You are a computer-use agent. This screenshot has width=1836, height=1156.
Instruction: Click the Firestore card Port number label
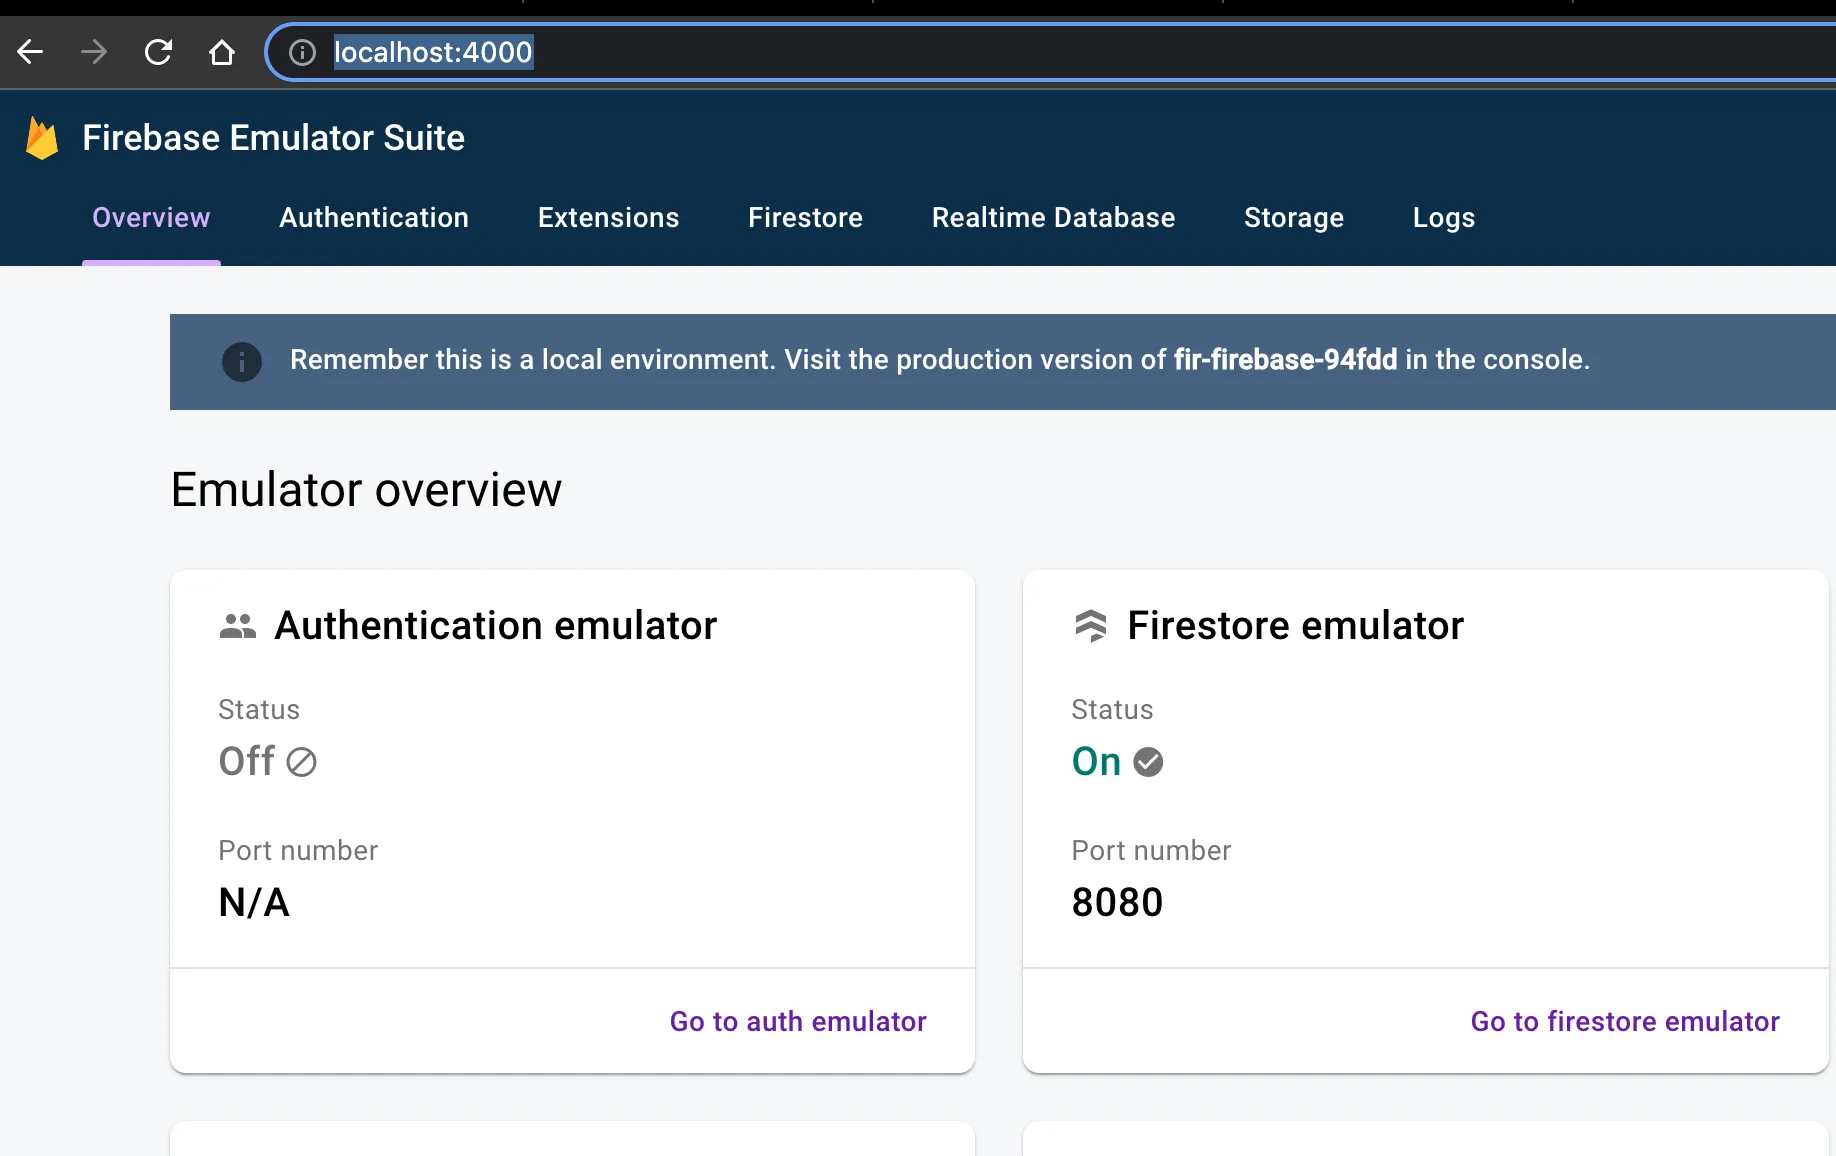tap(1151, 851)
